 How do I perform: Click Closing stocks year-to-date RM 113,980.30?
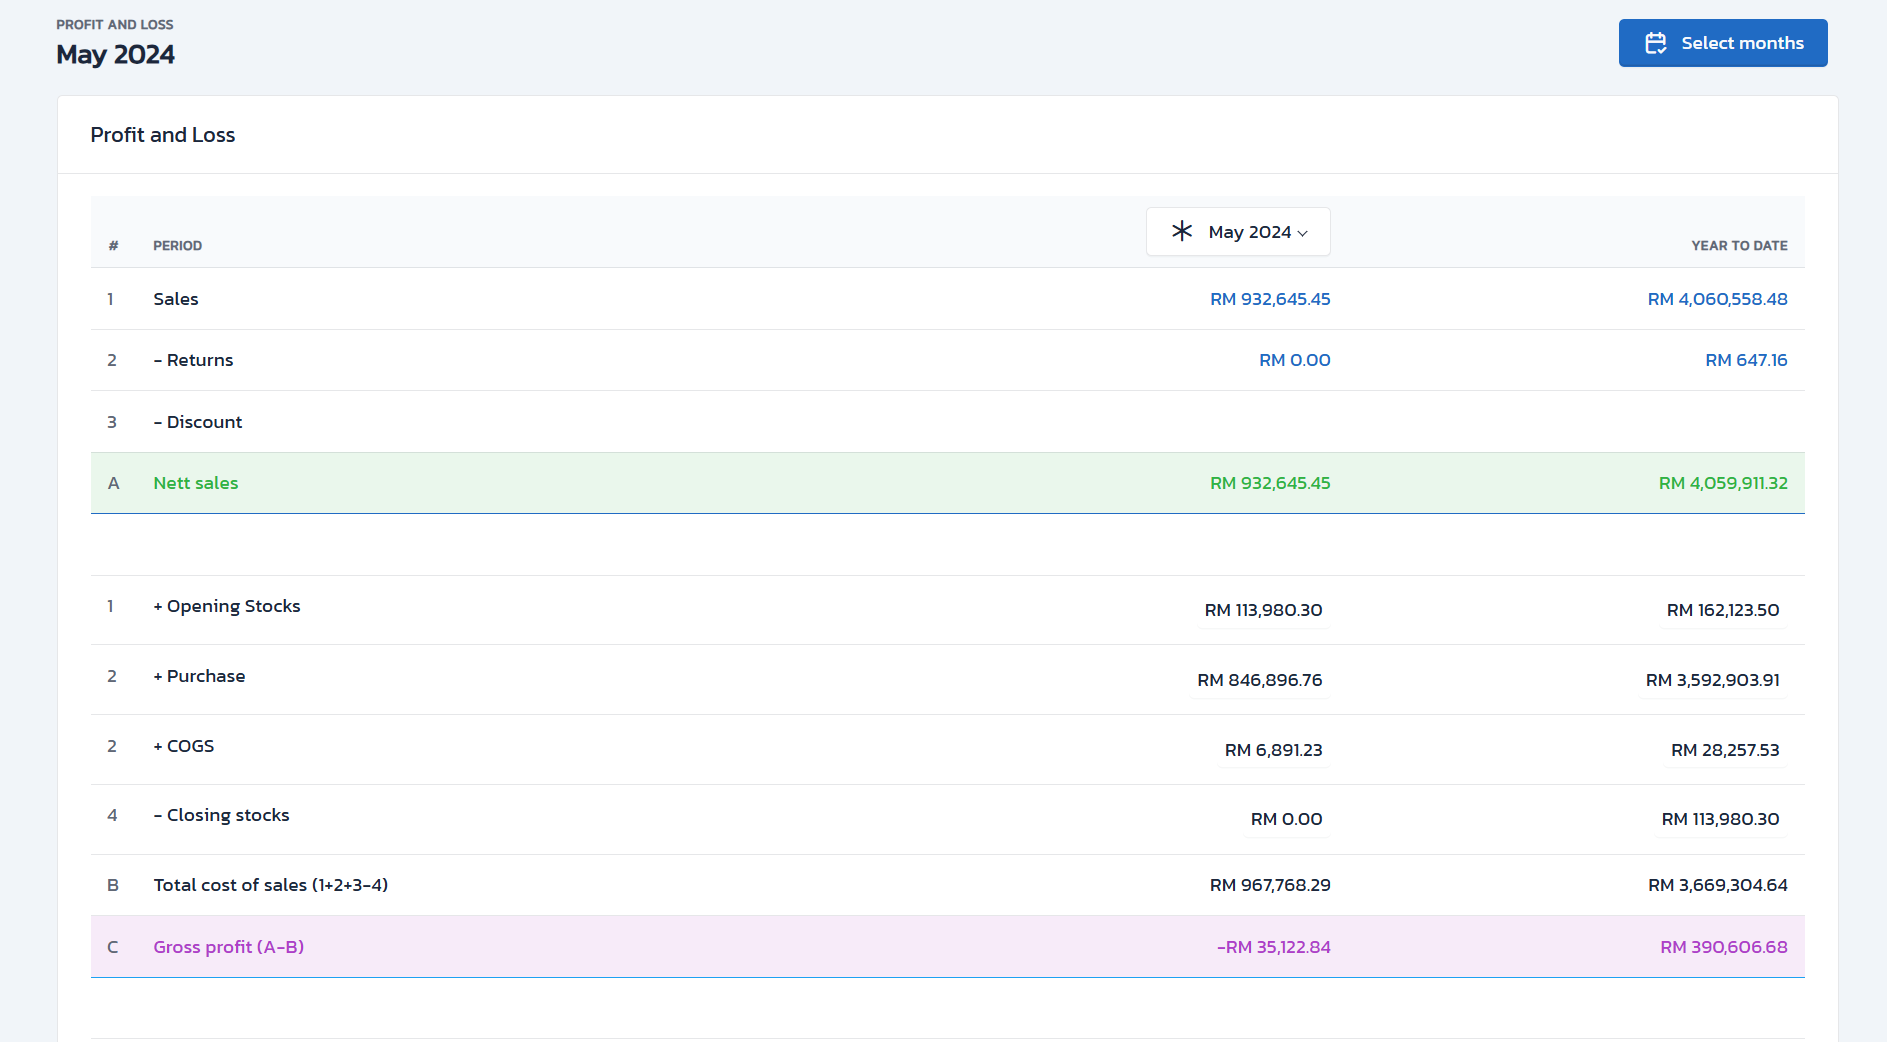1719,819
